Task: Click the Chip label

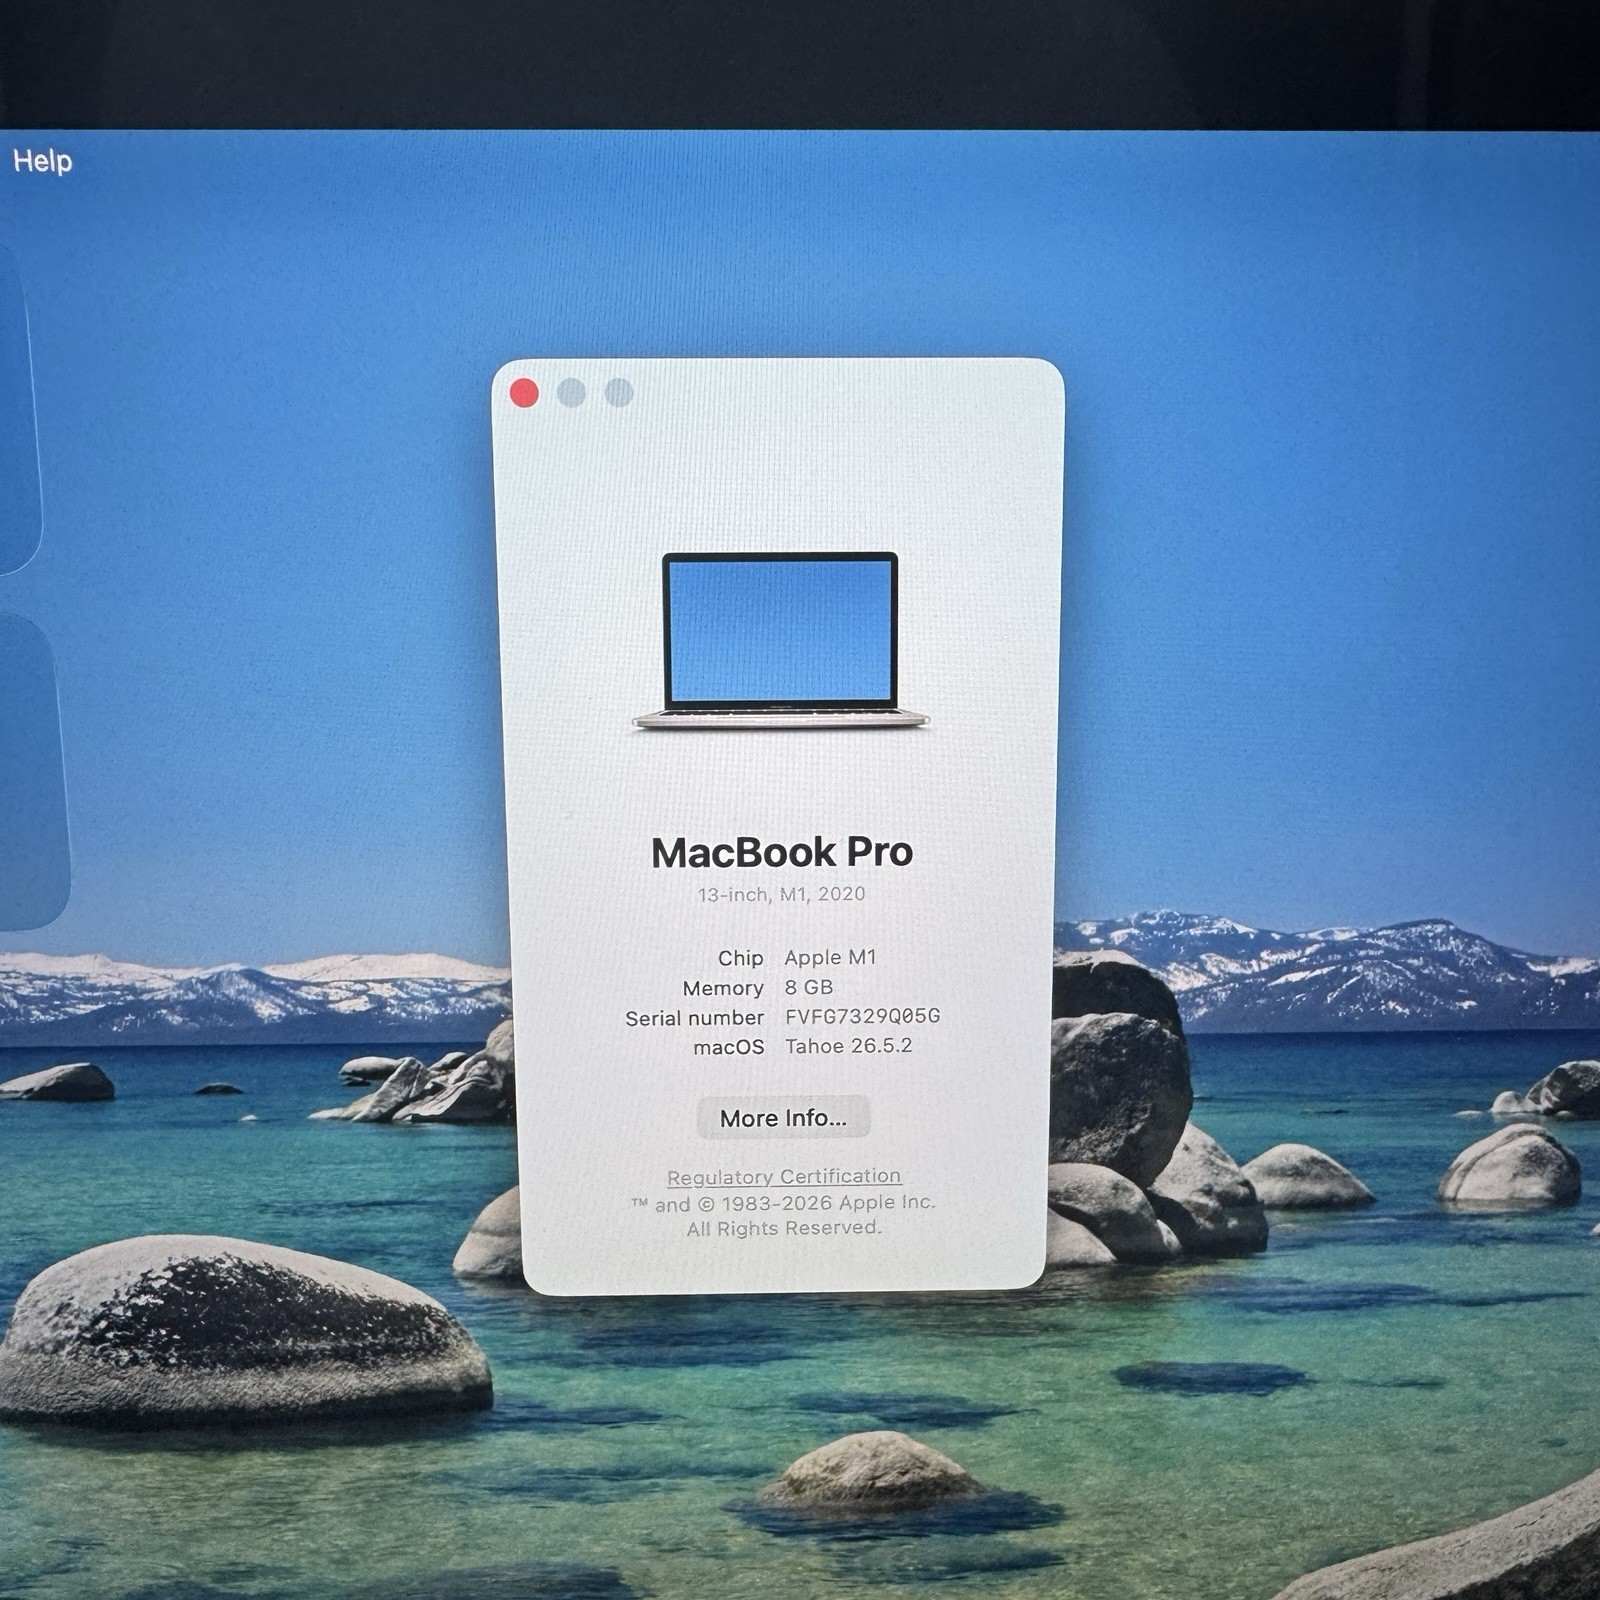Action: pos(740,958)
